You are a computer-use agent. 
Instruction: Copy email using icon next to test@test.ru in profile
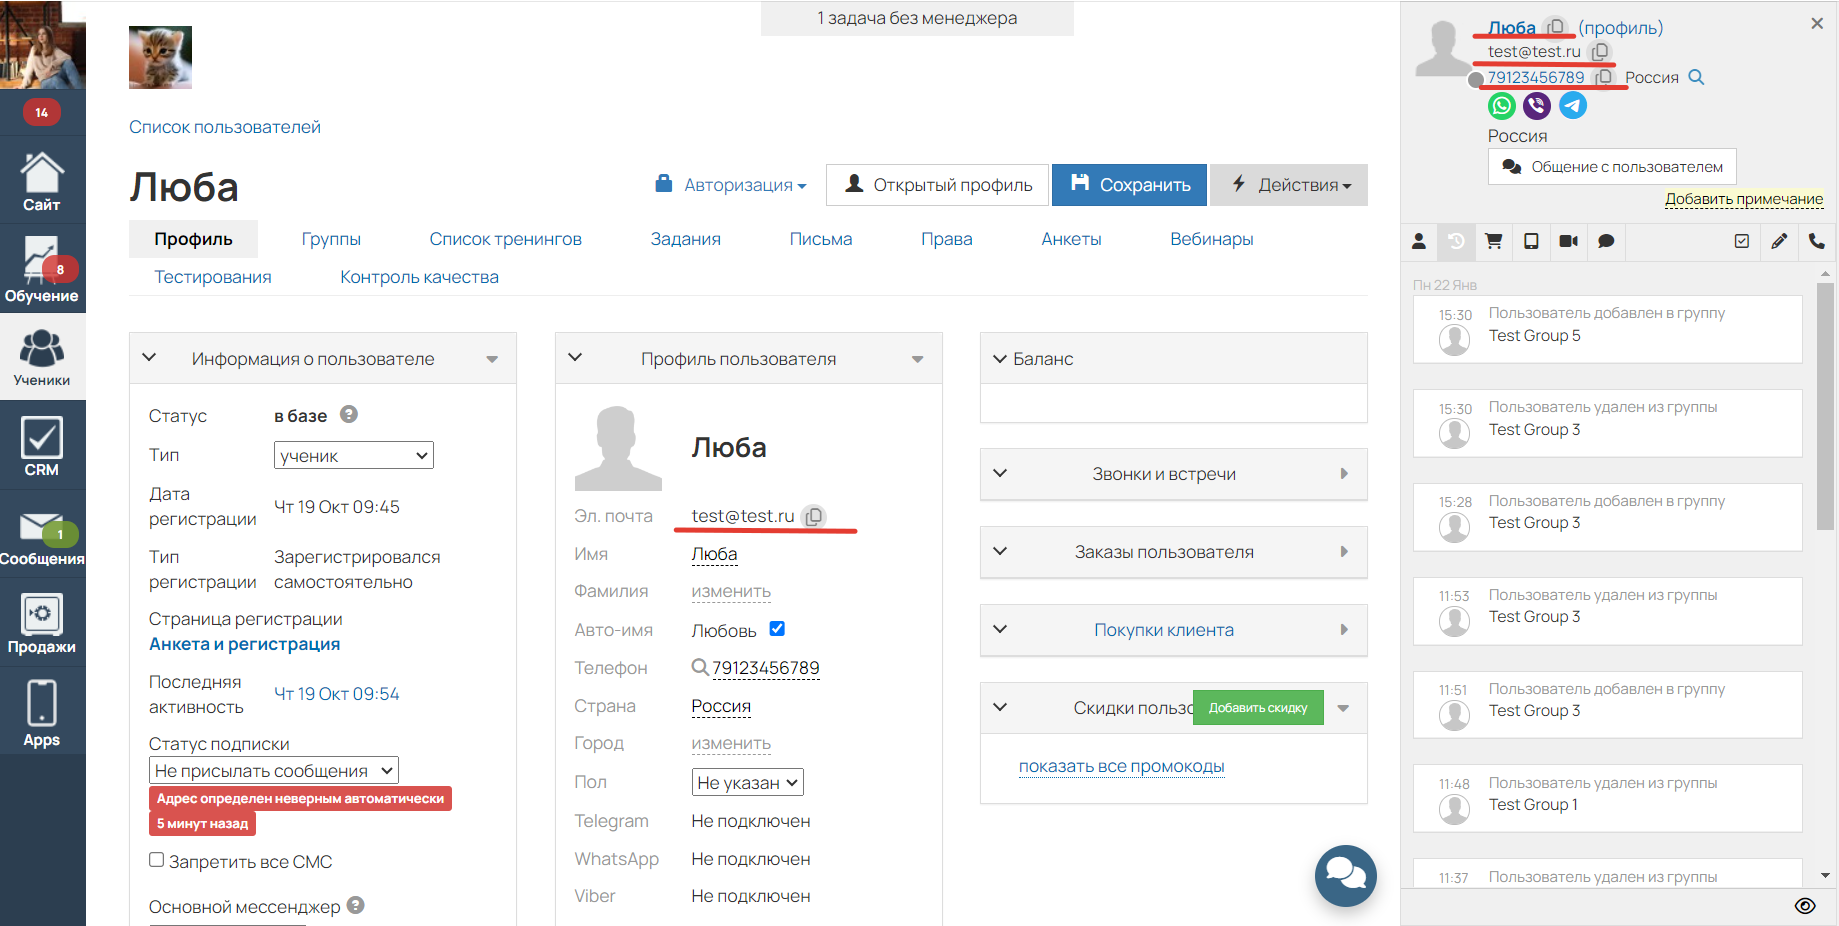tap(814, 517)
